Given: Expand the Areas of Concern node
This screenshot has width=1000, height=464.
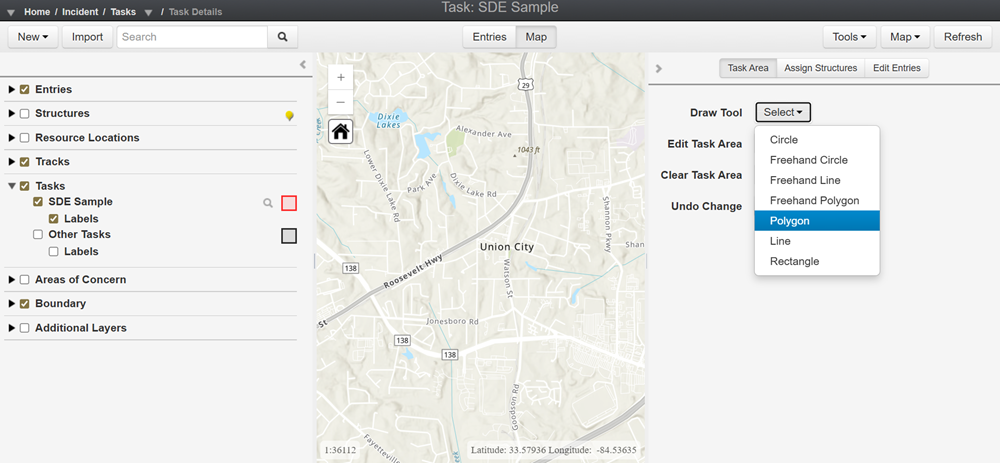Looking at the screenshot, I should click(x=11, y=280).
